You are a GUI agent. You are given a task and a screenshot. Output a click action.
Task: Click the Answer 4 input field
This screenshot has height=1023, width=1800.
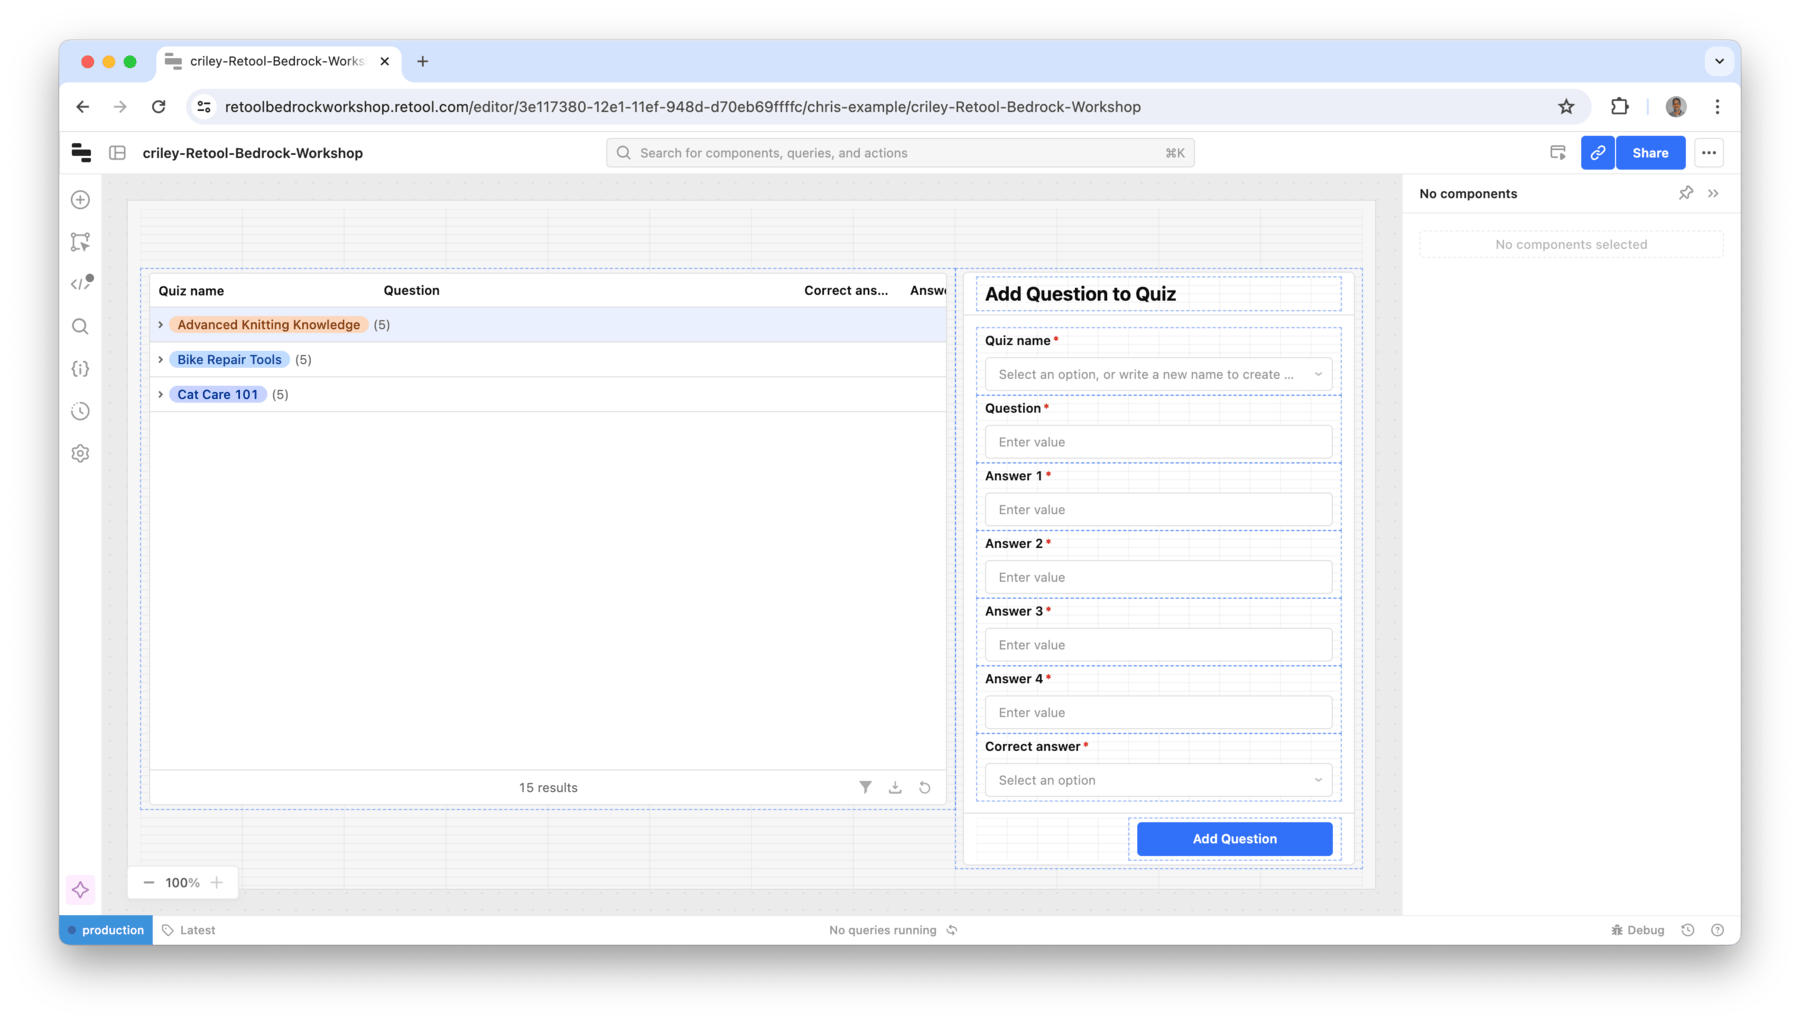[1158, 713]
